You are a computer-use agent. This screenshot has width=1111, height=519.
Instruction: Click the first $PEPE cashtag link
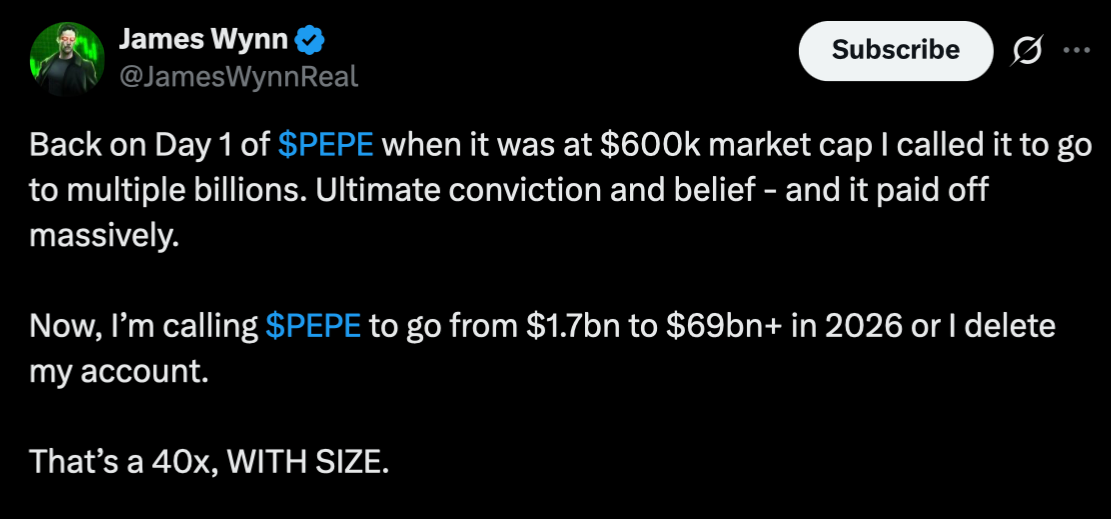[326, 145]
